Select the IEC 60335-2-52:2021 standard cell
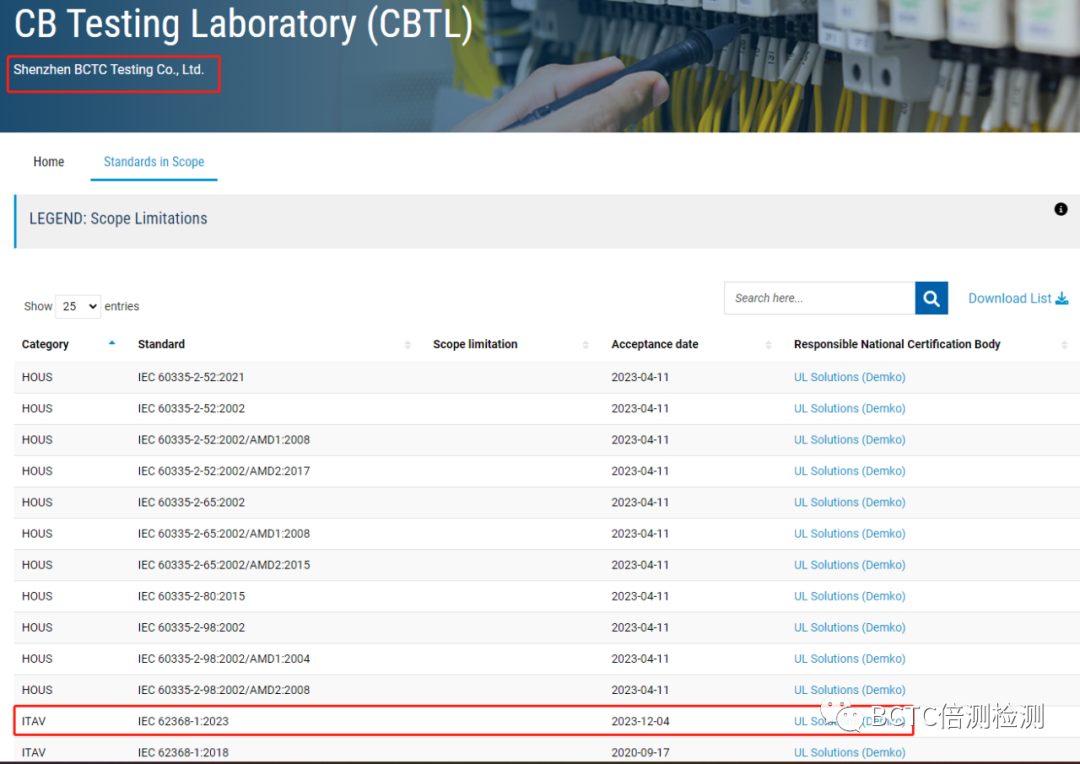 pos(191,378)
